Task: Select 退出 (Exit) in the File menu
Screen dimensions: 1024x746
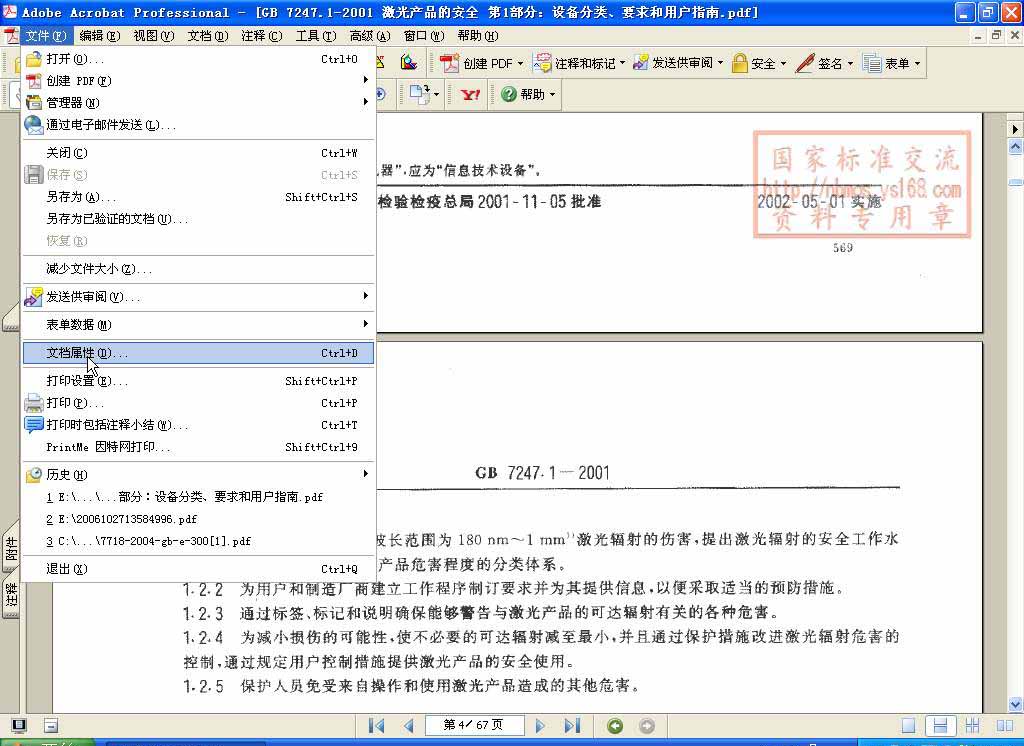Action: (199, 569)
